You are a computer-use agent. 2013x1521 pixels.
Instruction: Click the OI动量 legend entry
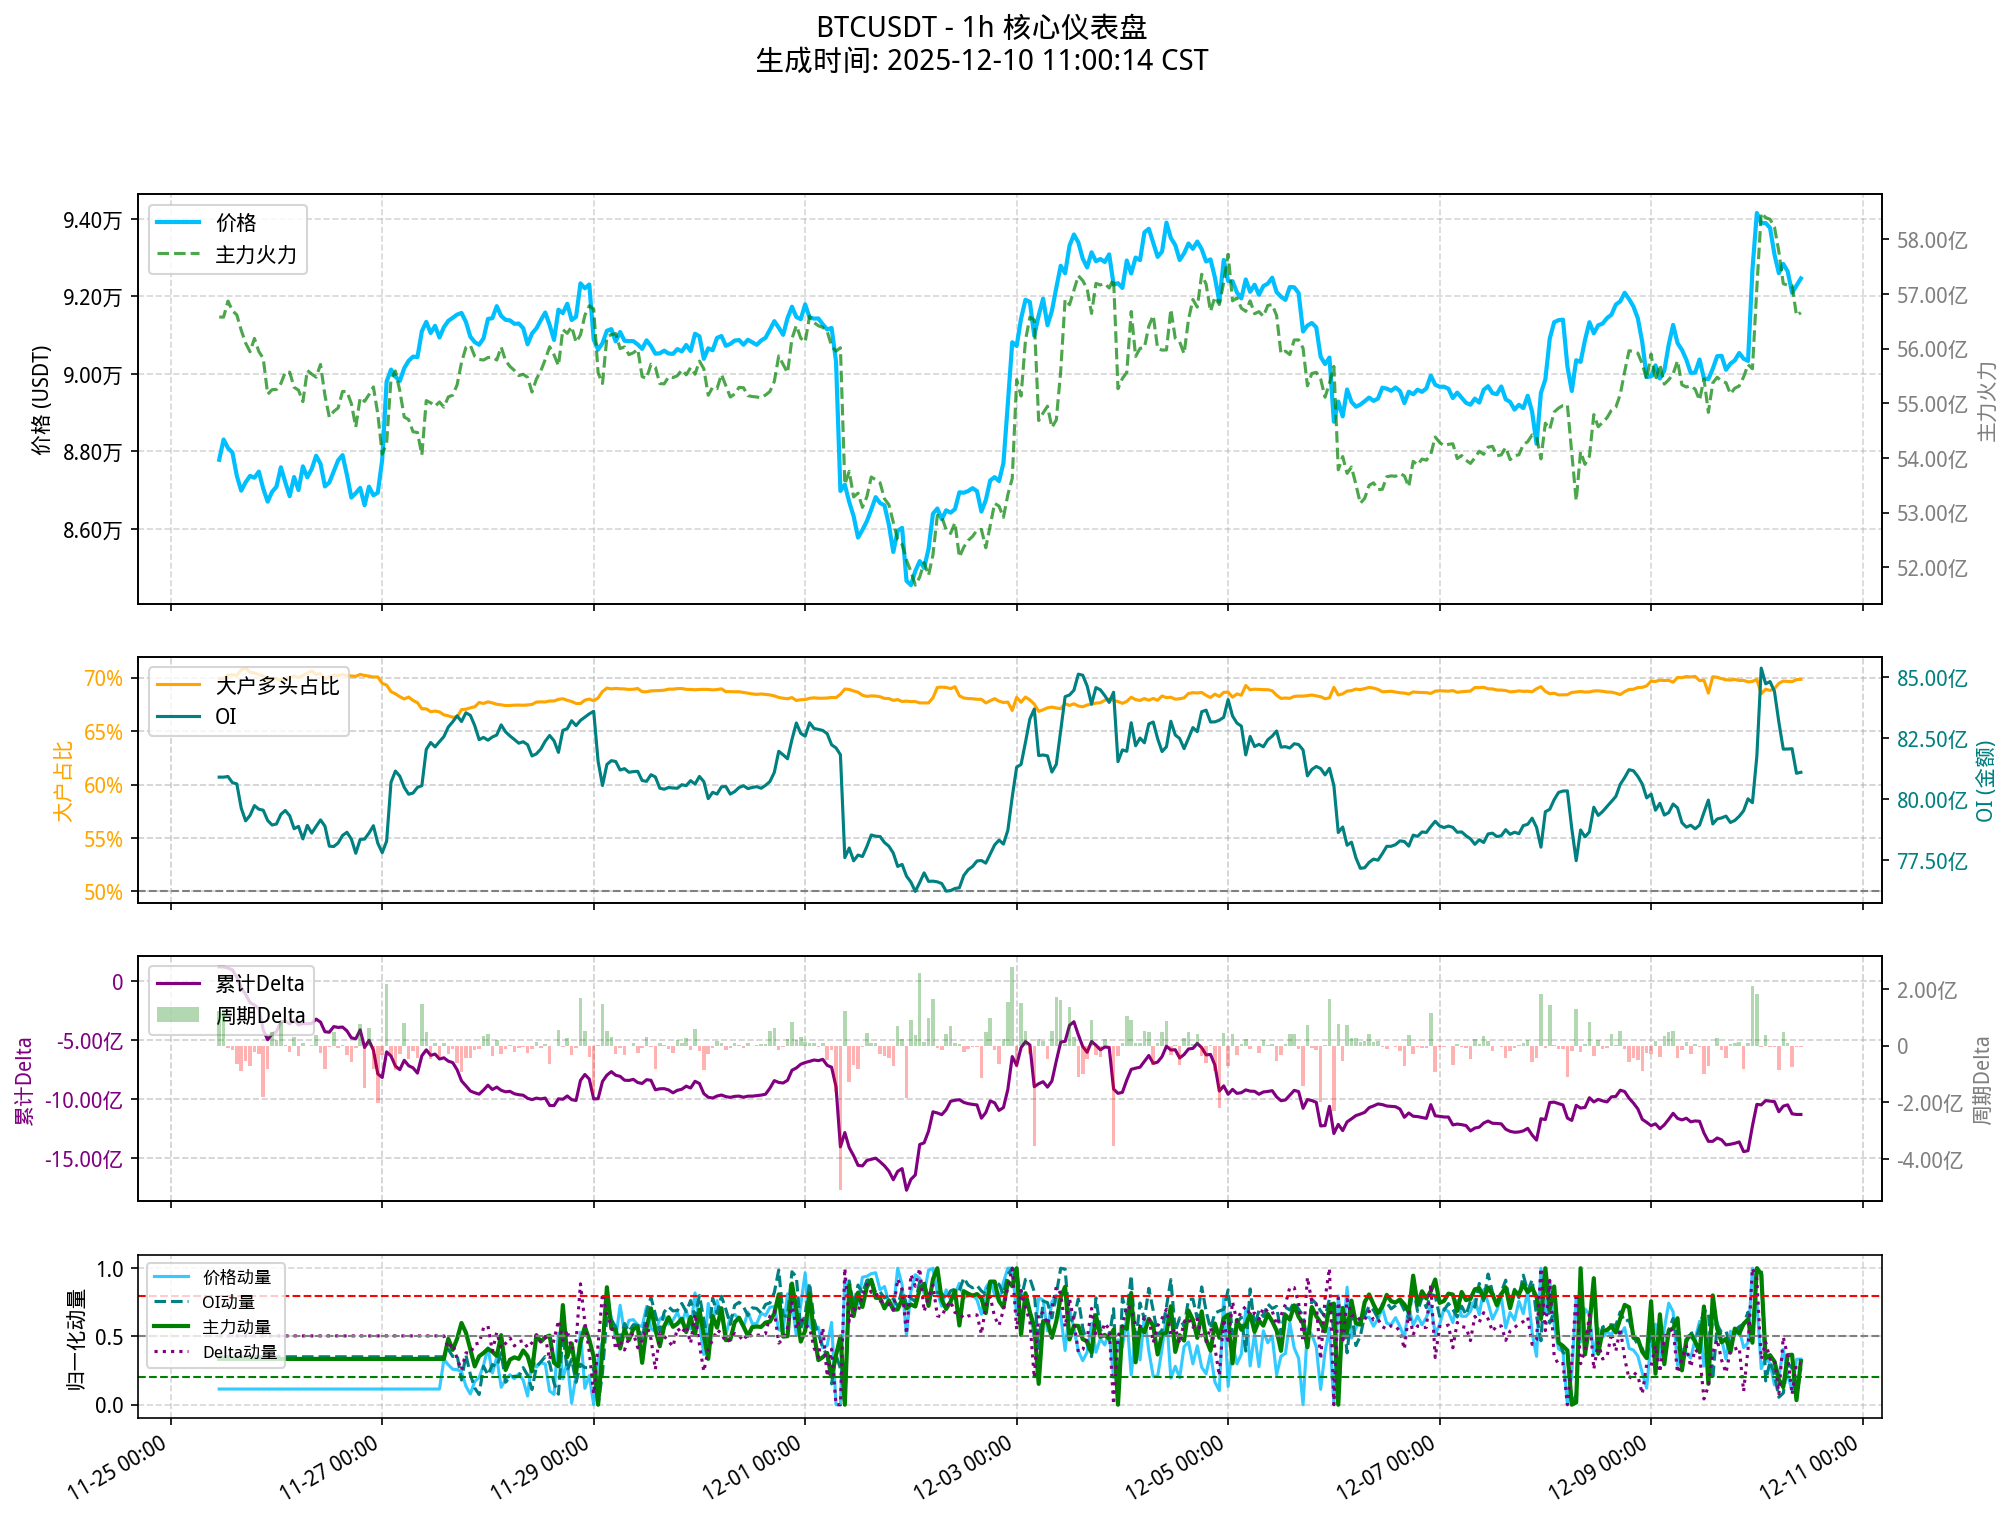tap(228, 1302)
